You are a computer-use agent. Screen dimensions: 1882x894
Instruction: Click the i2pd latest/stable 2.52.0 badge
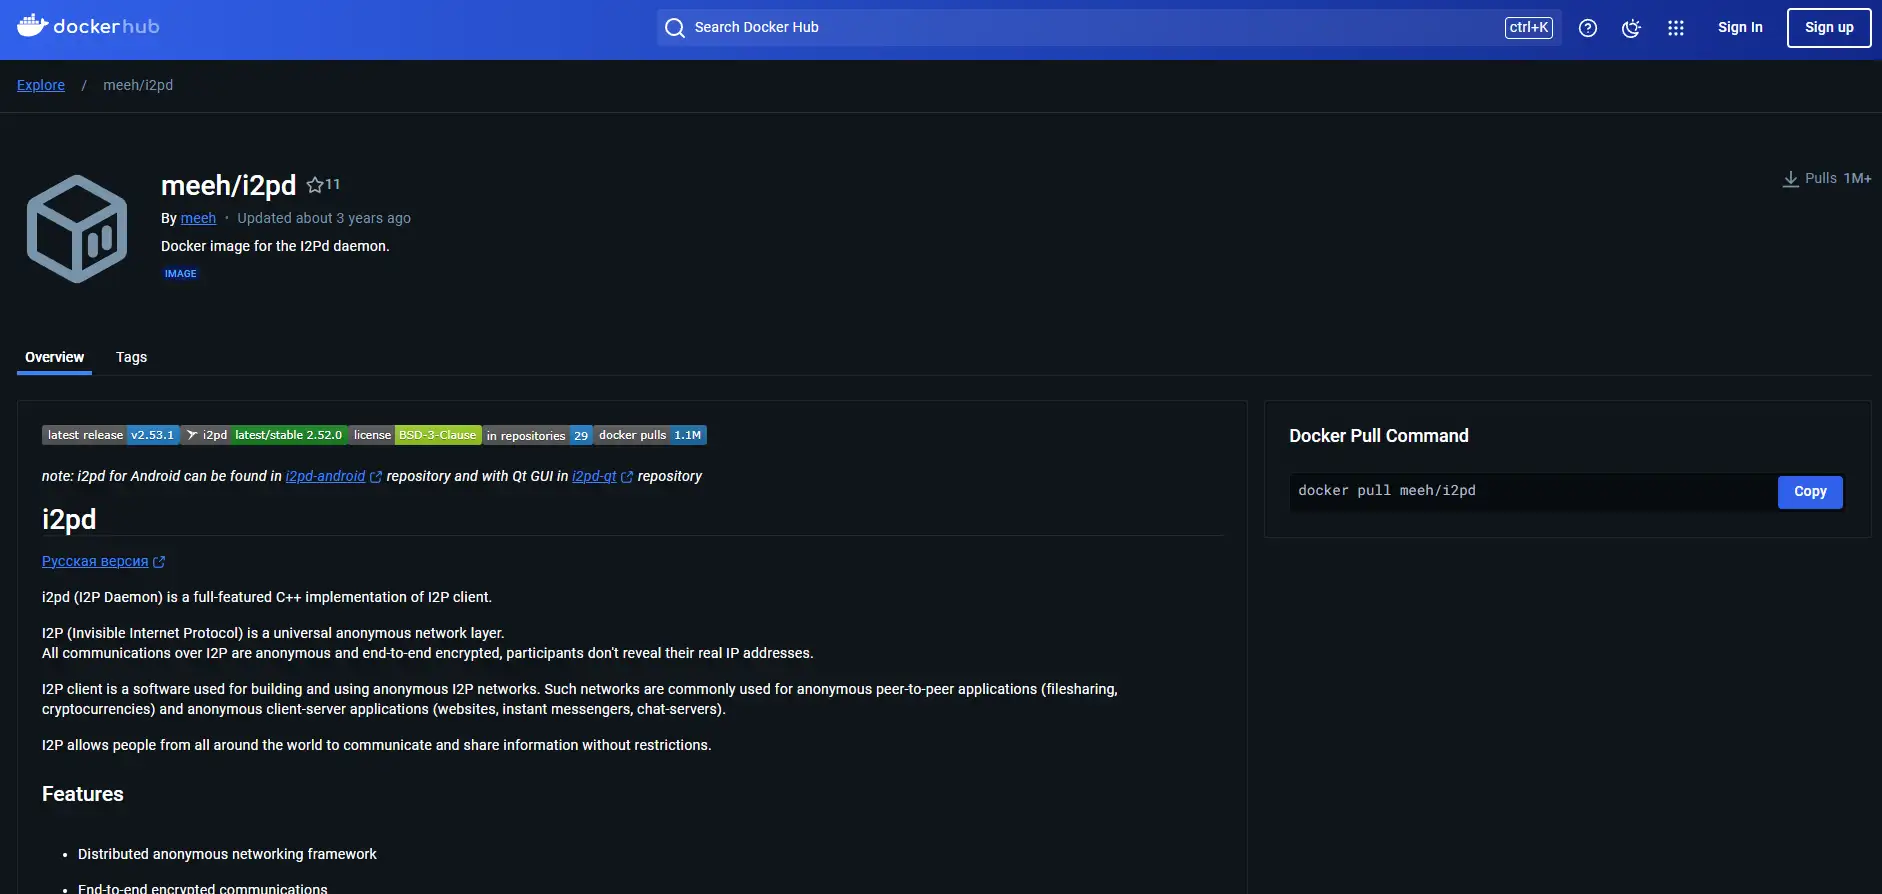pyautogui.click(x=264, y=435)
